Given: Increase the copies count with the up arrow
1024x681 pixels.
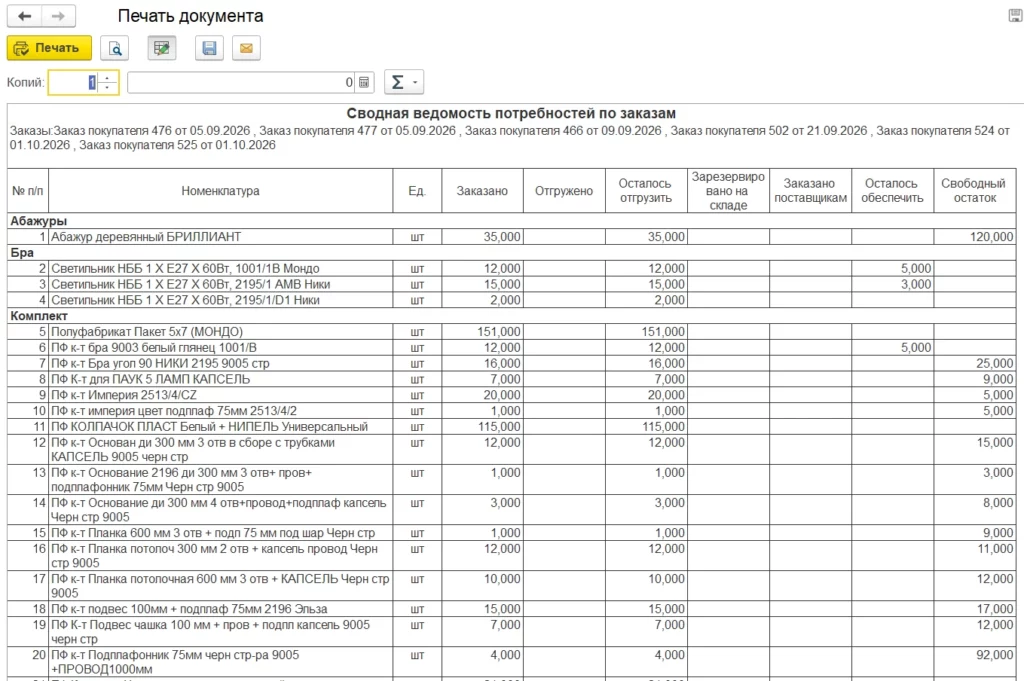Looking at the screenshot, I should tap(108, 77).
